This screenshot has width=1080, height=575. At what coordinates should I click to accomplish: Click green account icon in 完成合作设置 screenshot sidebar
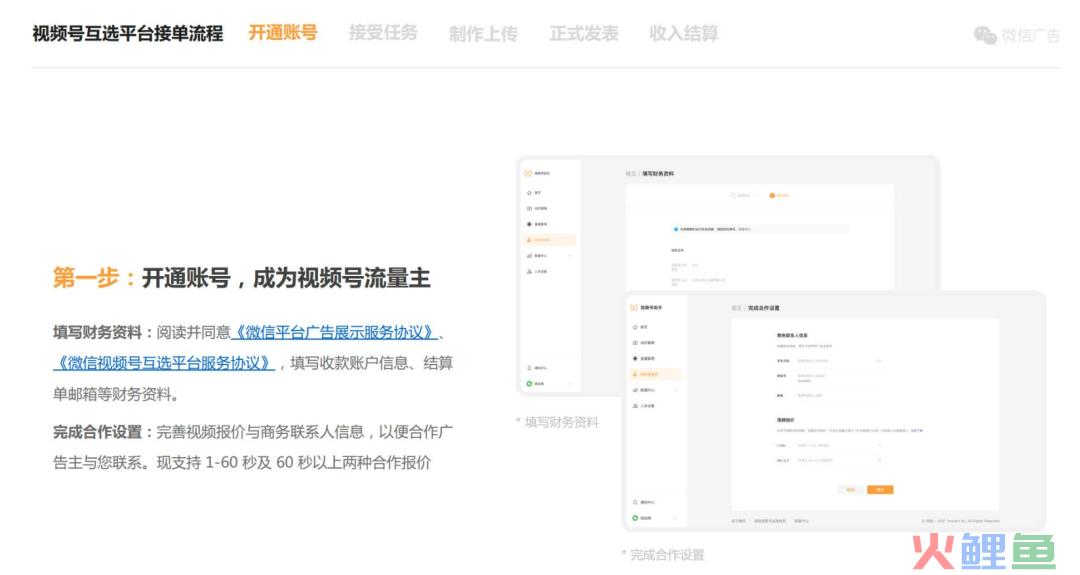pyautogui.click(x=635, y=518)
